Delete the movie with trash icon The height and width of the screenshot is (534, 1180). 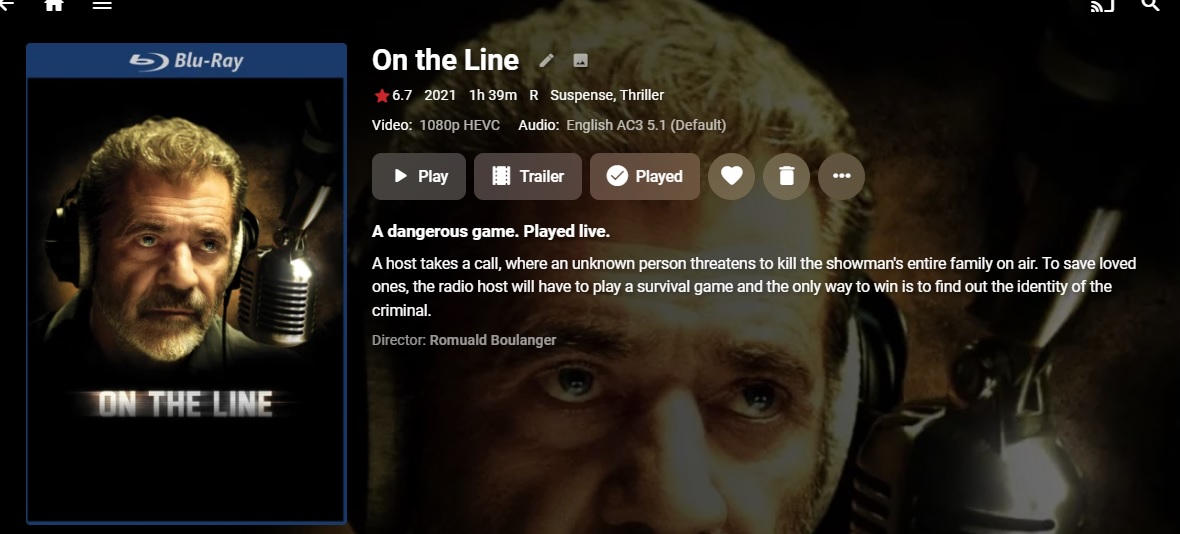coord(786,176)
